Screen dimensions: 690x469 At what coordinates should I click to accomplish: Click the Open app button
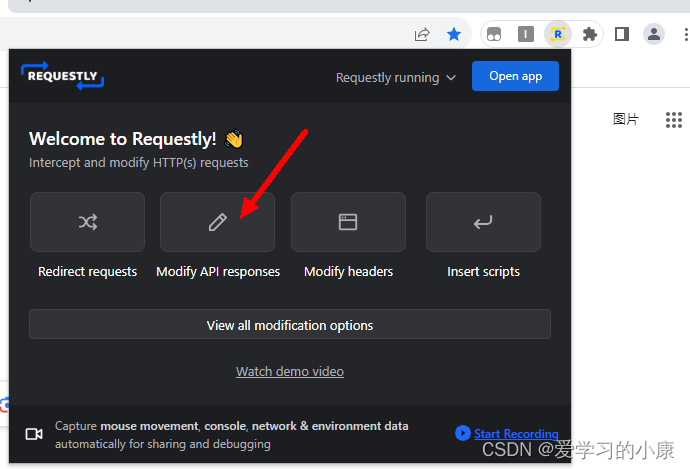pos(515,76)
